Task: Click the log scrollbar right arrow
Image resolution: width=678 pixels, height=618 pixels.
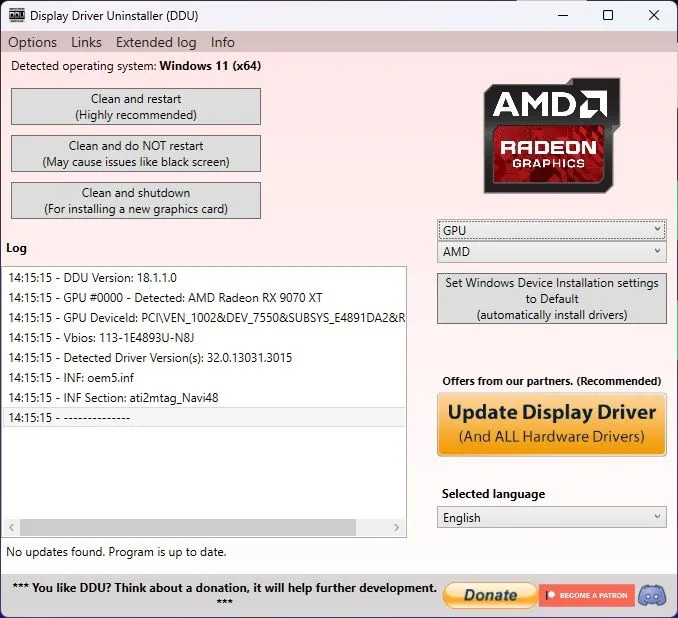Action: point(398,527)
